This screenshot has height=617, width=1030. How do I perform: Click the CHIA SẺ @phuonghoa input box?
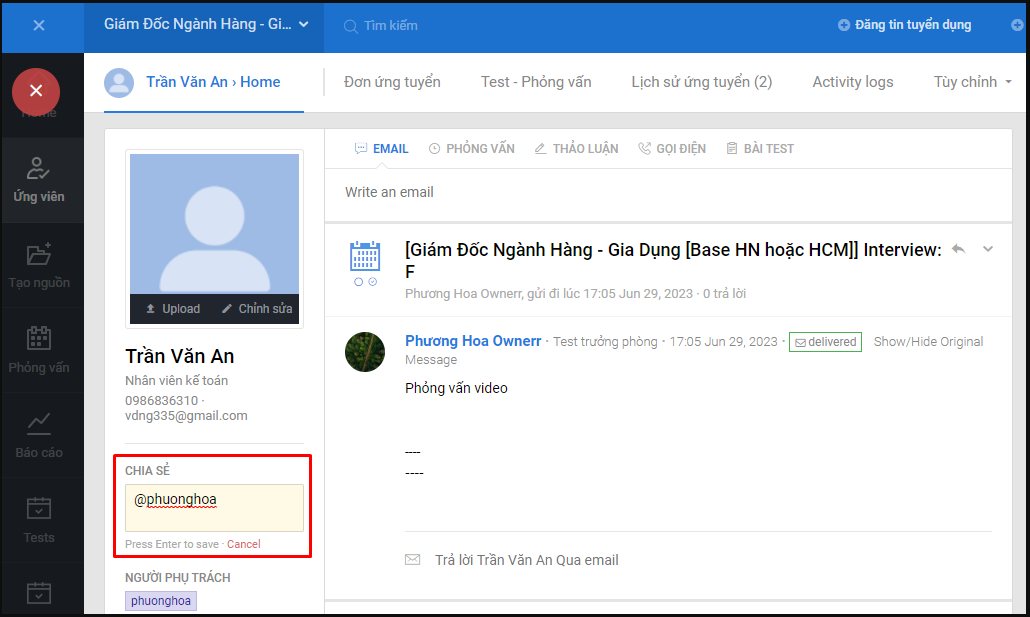click(x=214, y=508)
